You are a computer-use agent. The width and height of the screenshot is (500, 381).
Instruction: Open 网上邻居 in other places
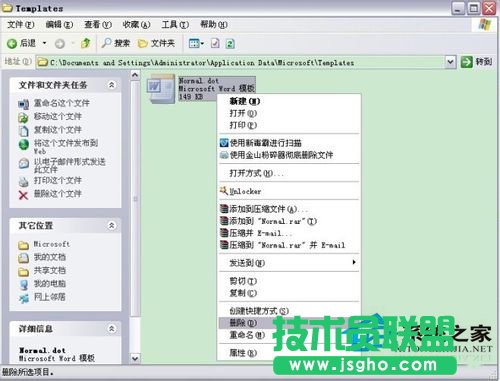click(50, 297)
